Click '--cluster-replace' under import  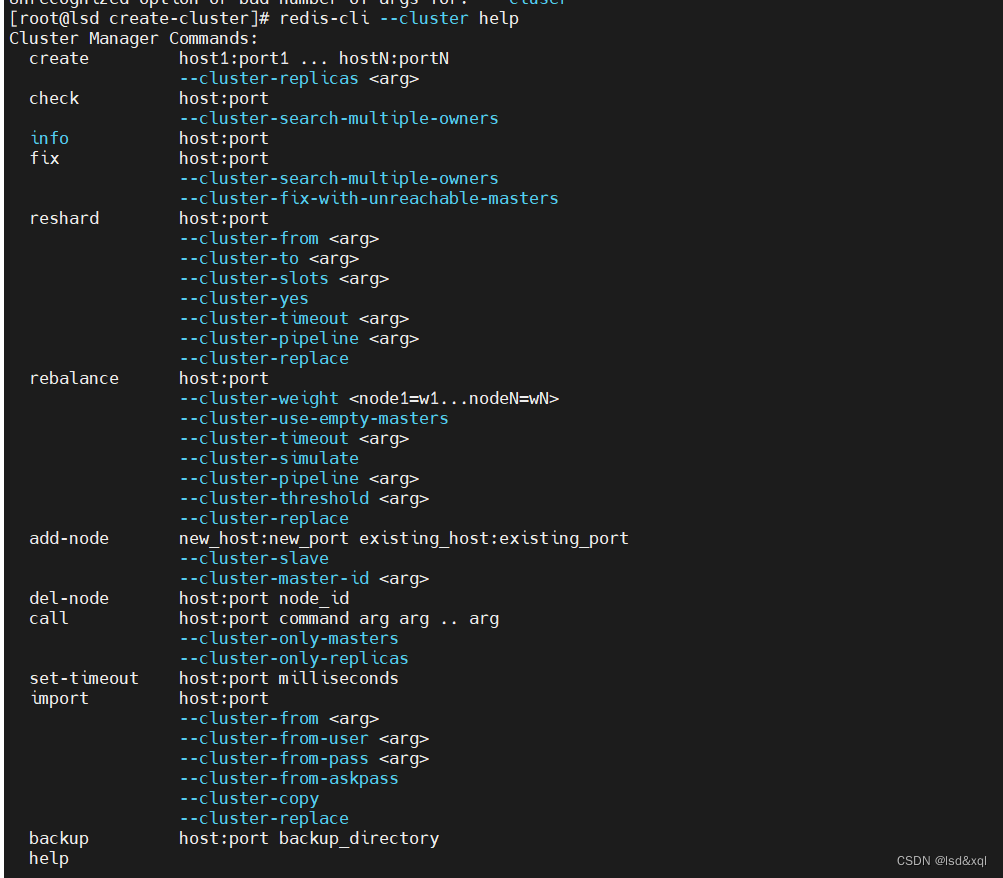point(264,819)
